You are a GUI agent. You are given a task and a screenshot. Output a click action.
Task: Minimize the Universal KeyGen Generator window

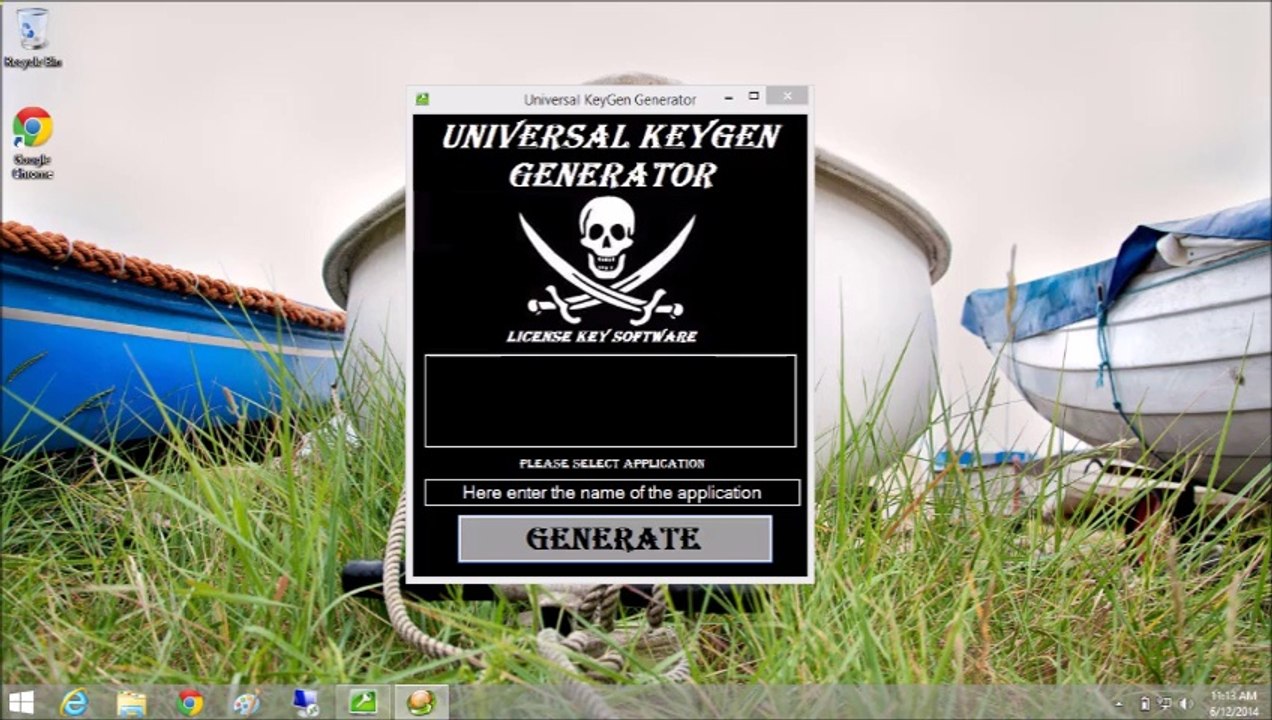click(x=728, y=97)
